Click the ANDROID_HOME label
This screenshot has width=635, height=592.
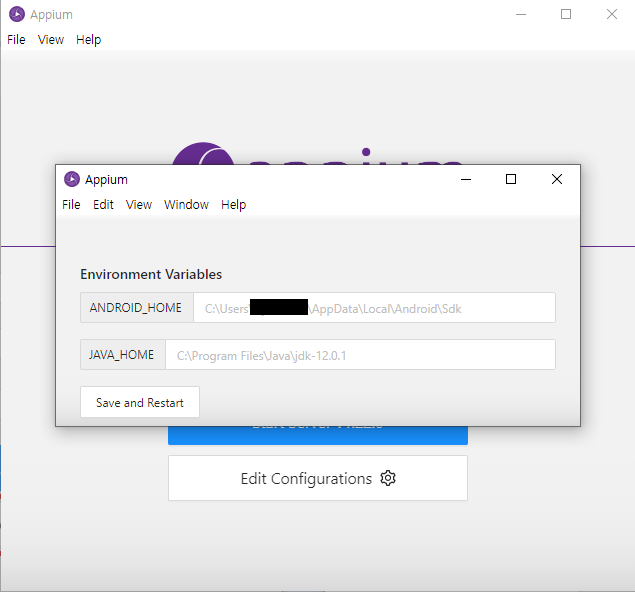[136, 308]
